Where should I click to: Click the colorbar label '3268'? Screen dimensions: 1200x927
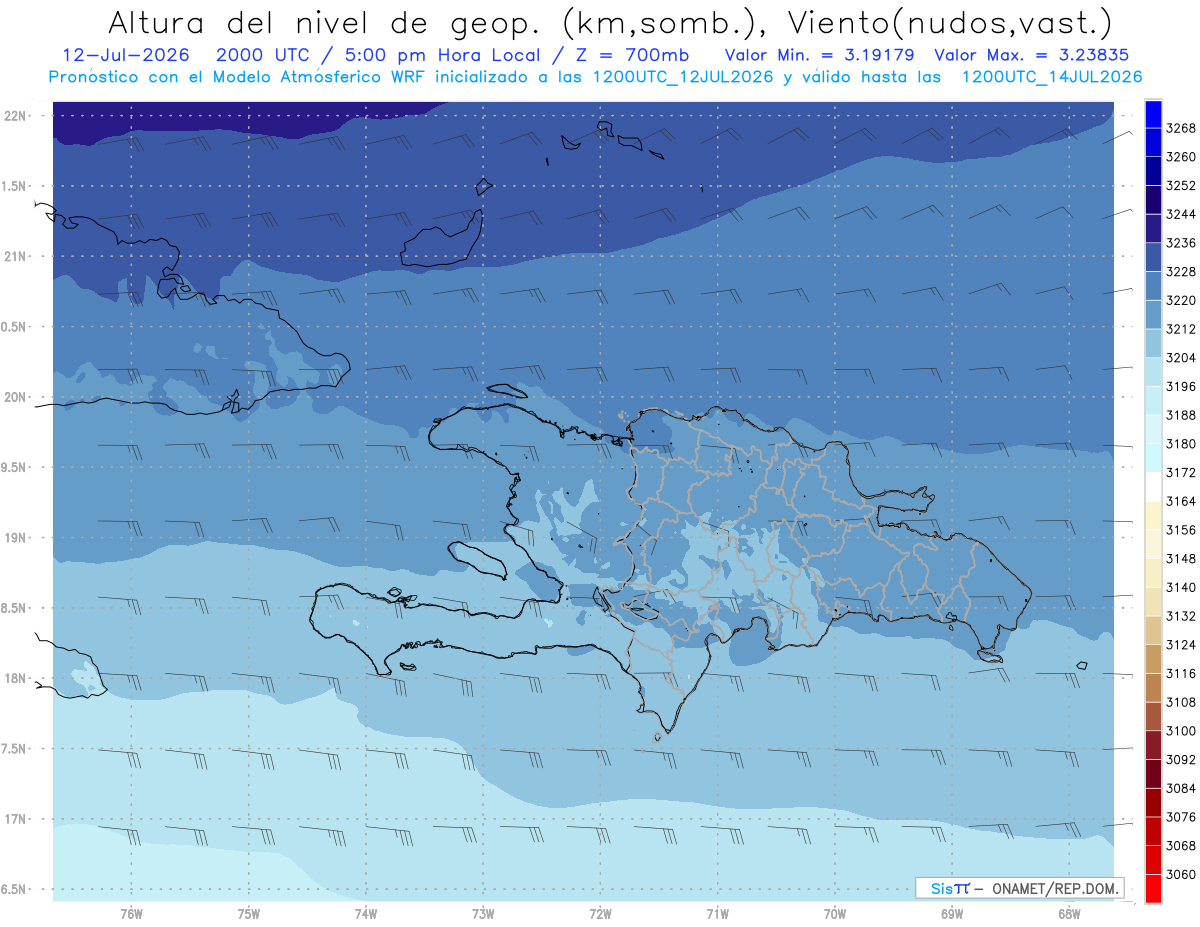click(x=1181, y=128)
